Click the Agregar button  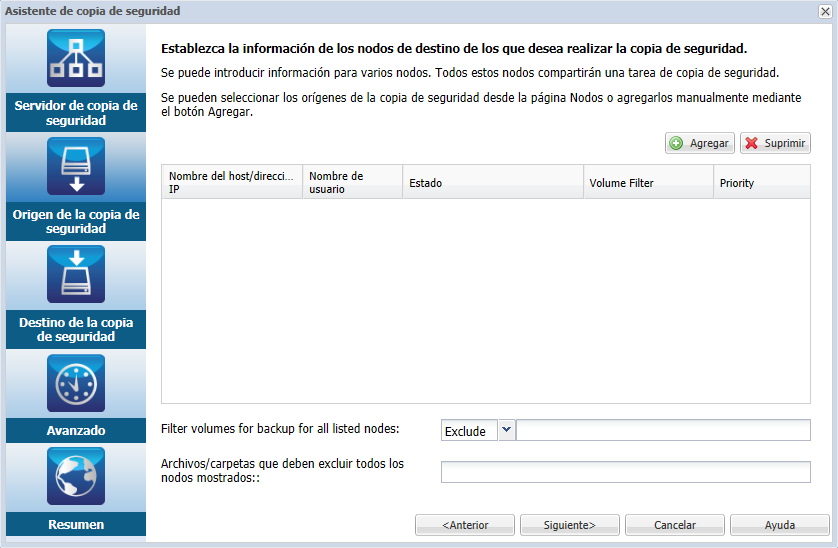(x=700, y=143)
